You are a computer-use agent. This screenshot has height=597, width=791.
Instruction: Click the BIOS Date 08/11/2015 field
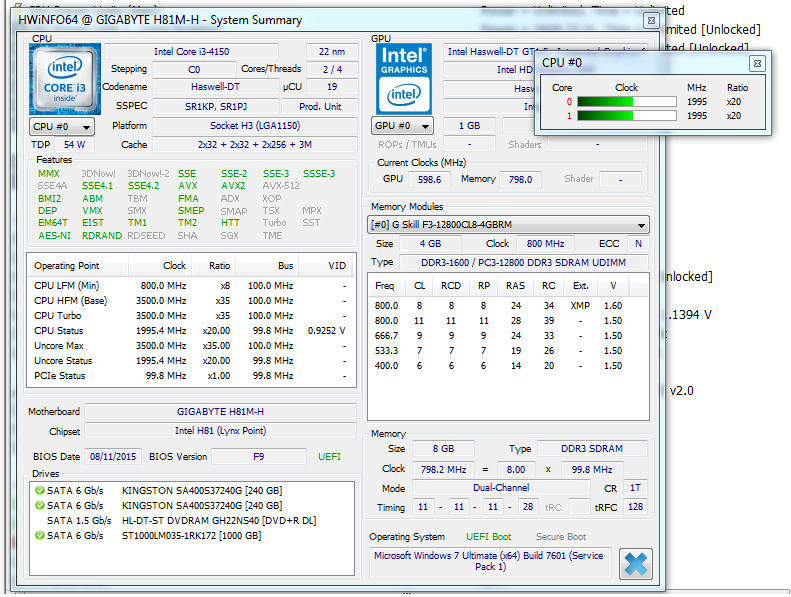point(113,457)
